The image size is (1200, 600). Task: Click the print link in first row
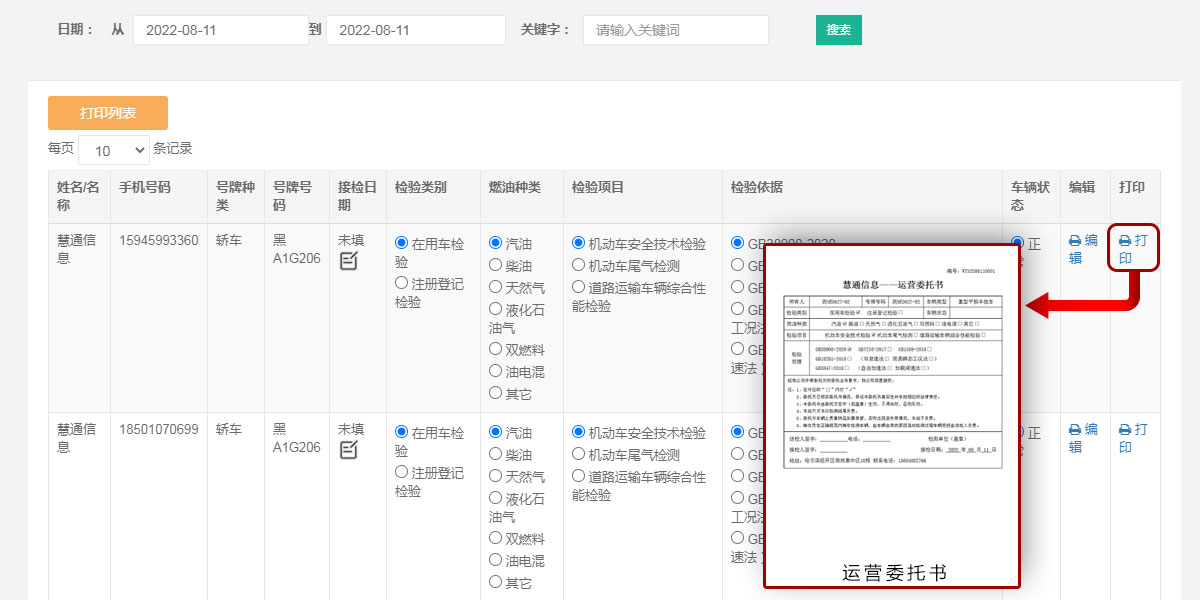(1133, 249)
